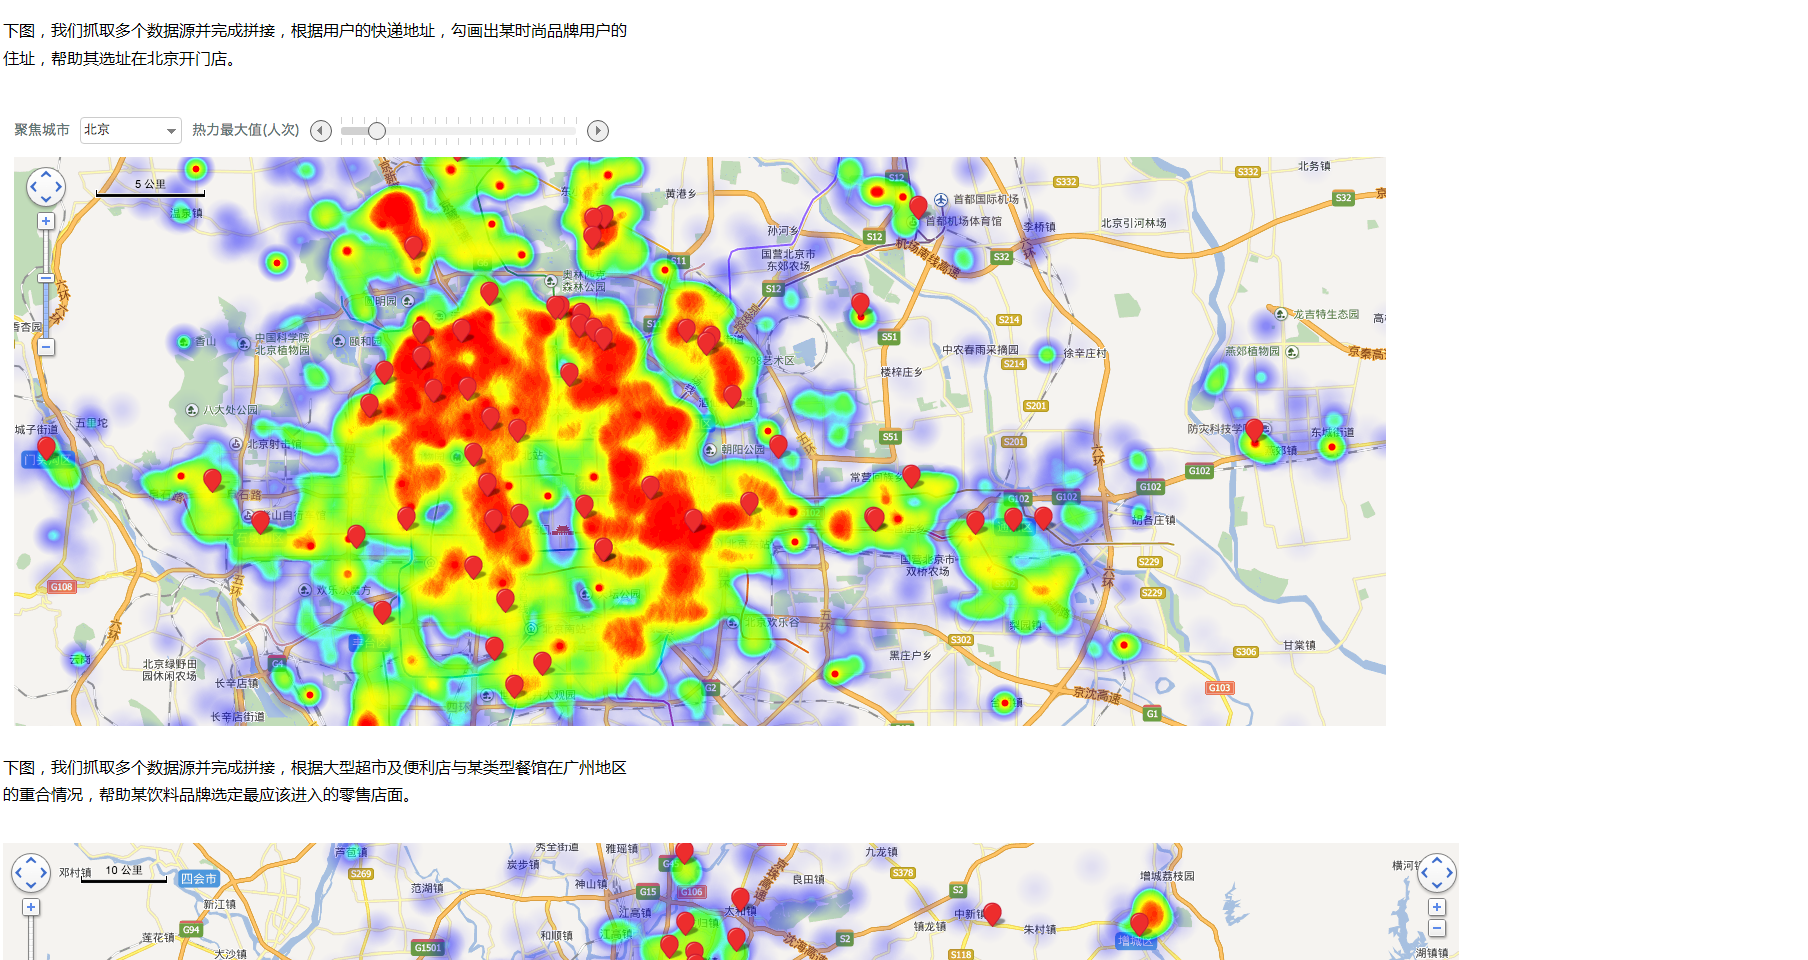
Task: Click the left pan control on the Guangzhou map
Action: pos(30,872)
